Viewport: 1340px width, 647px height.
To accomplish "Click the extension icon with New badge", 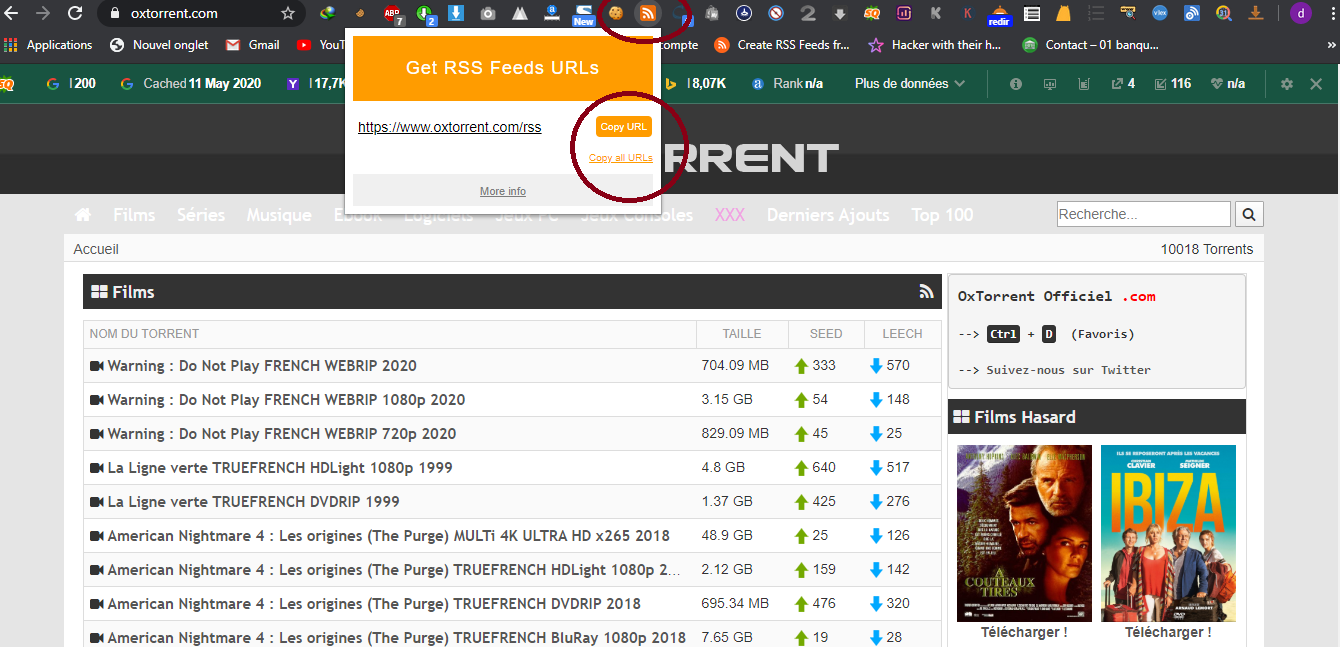I will (x=582, y=14).
